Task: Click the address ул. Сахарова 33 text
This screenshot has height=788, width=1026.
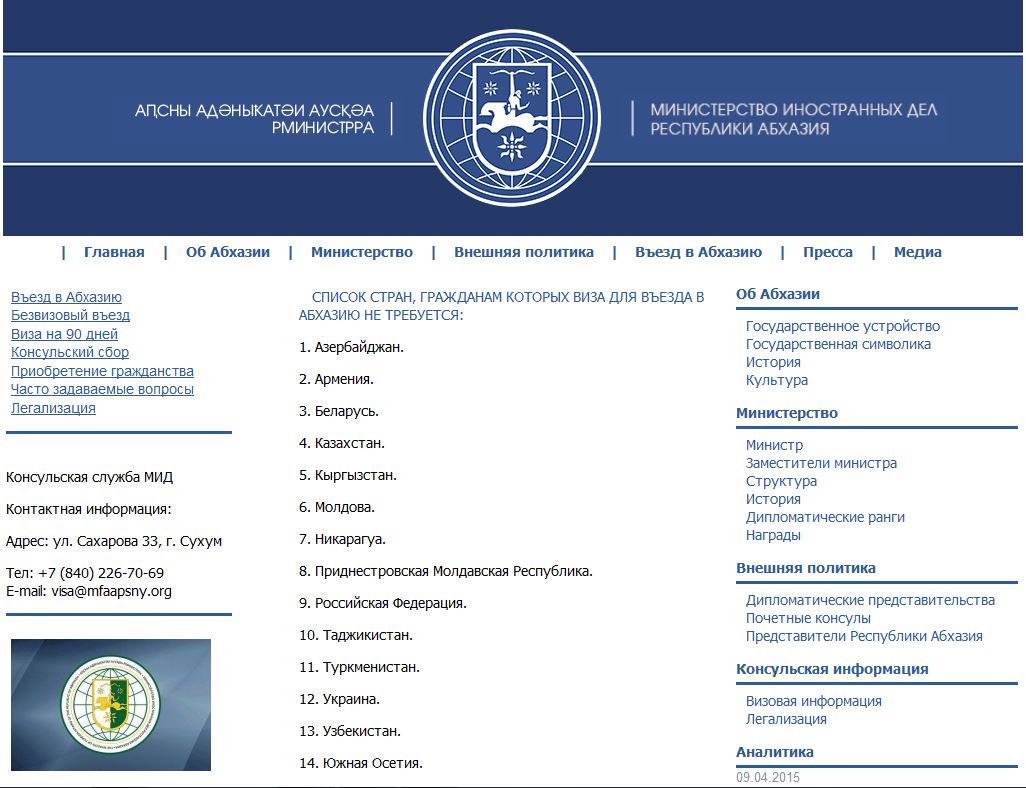Action: pyautogui.click(x=105, y=541)
